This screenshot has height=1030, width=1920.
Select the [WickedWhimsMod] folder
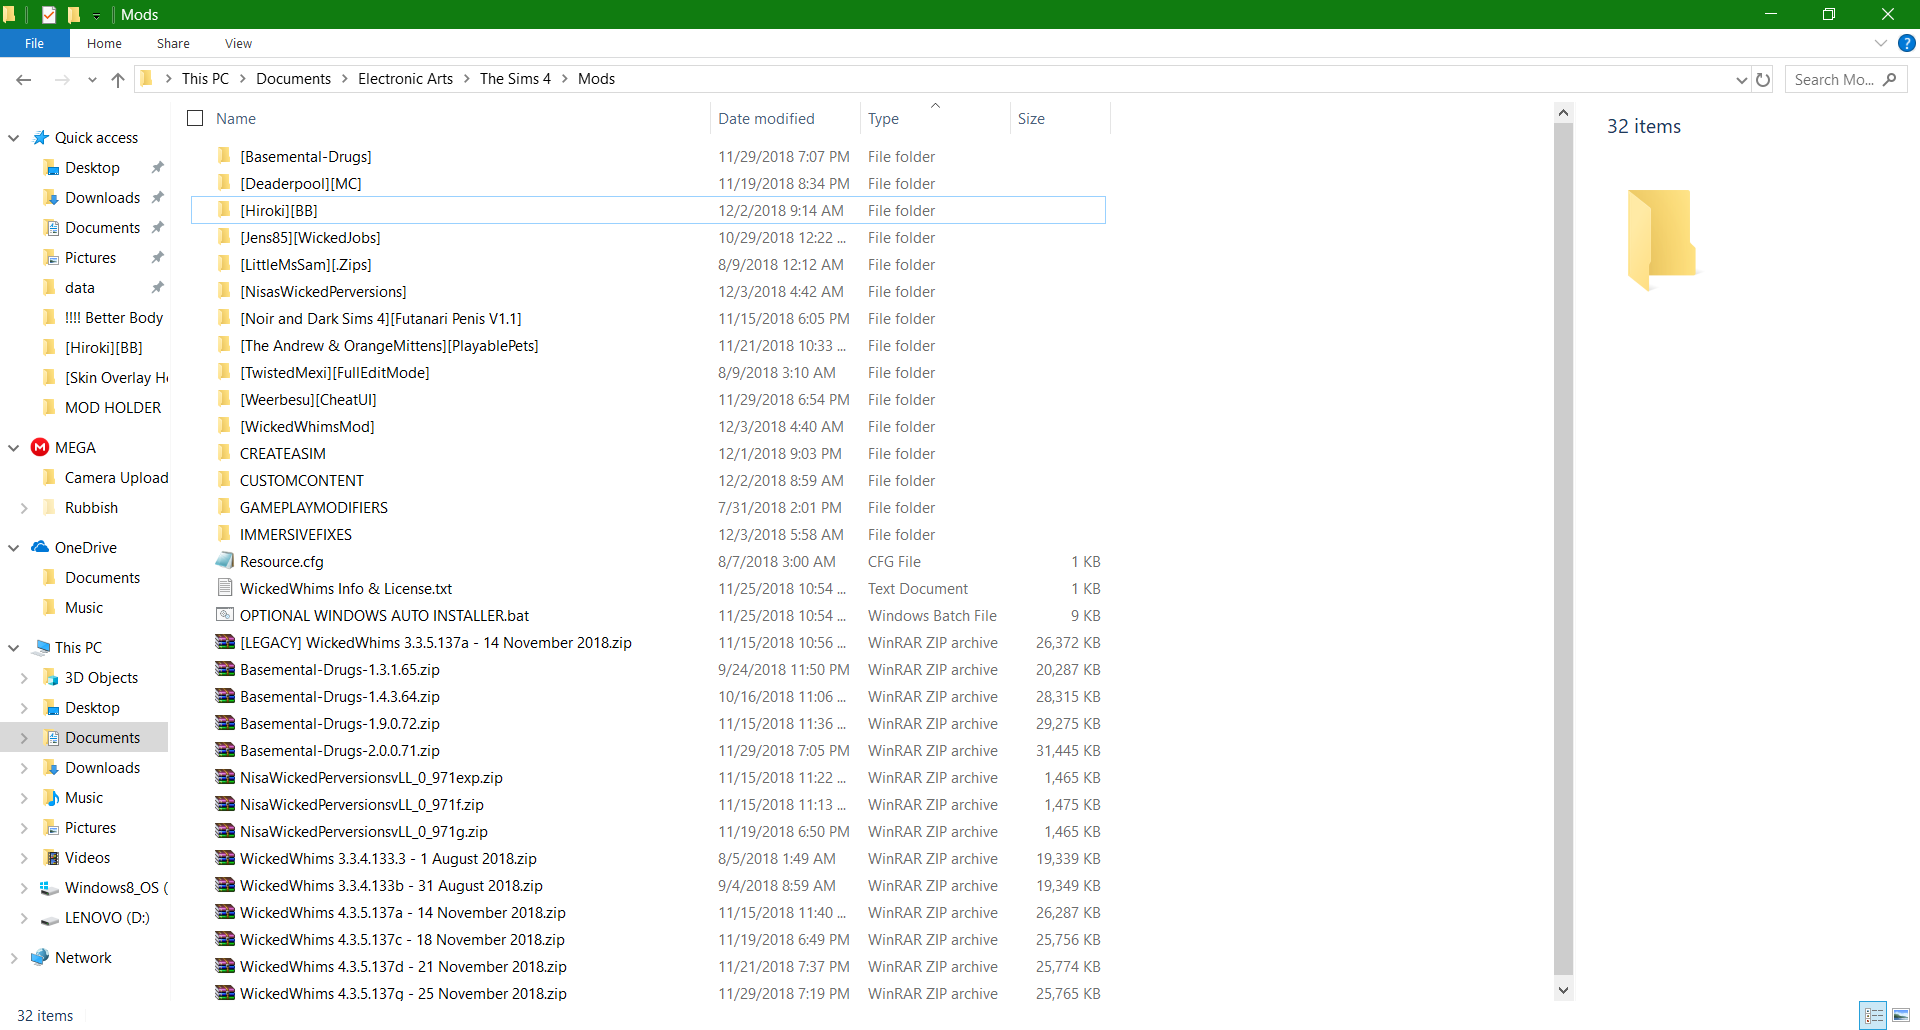point(307,427)
